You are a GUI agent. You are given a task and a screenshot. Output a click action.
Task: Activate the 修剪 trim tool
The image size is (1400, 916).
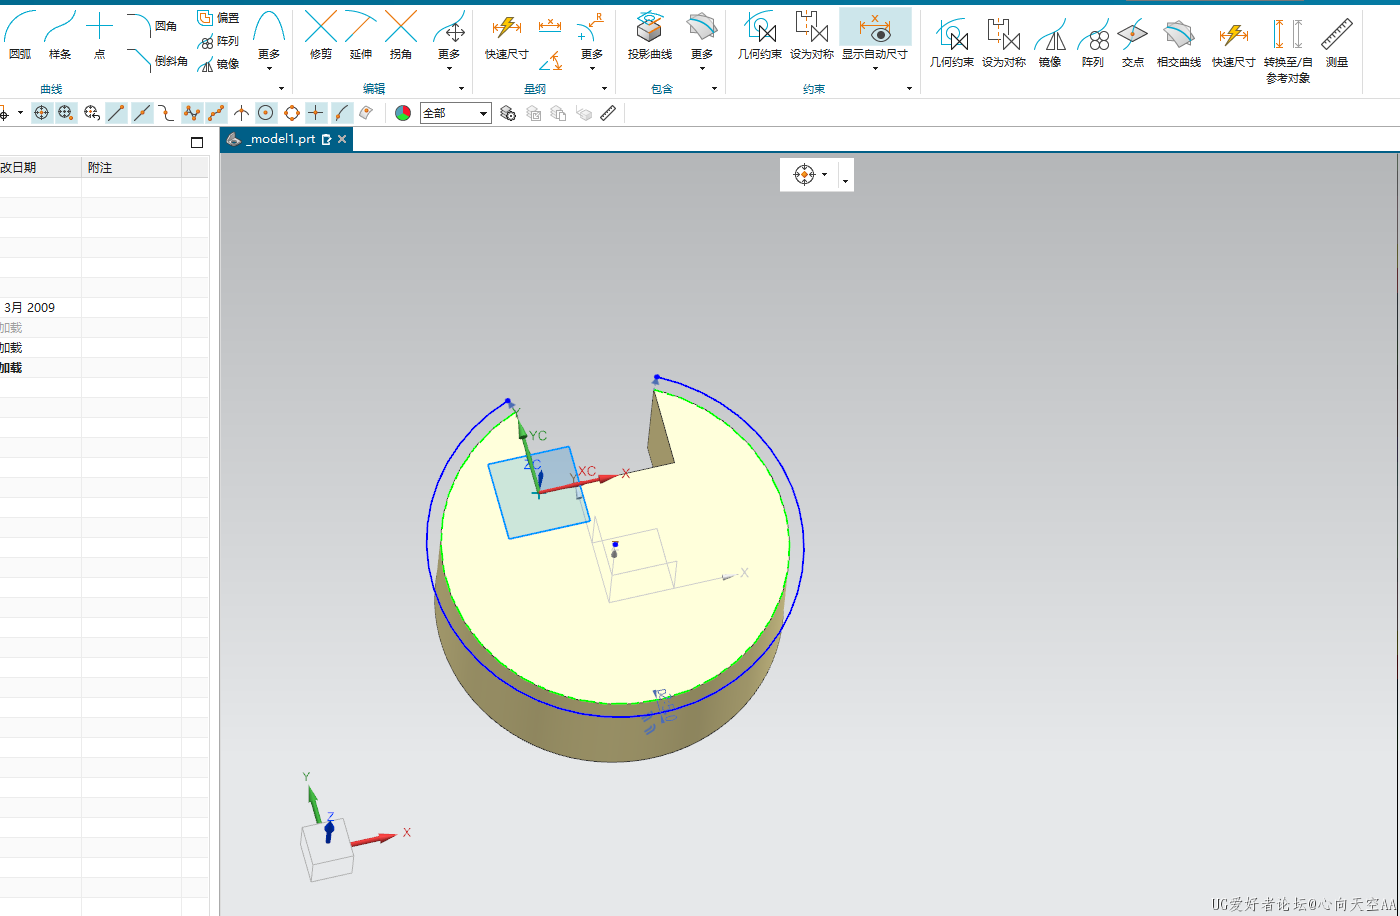point(321,35)
